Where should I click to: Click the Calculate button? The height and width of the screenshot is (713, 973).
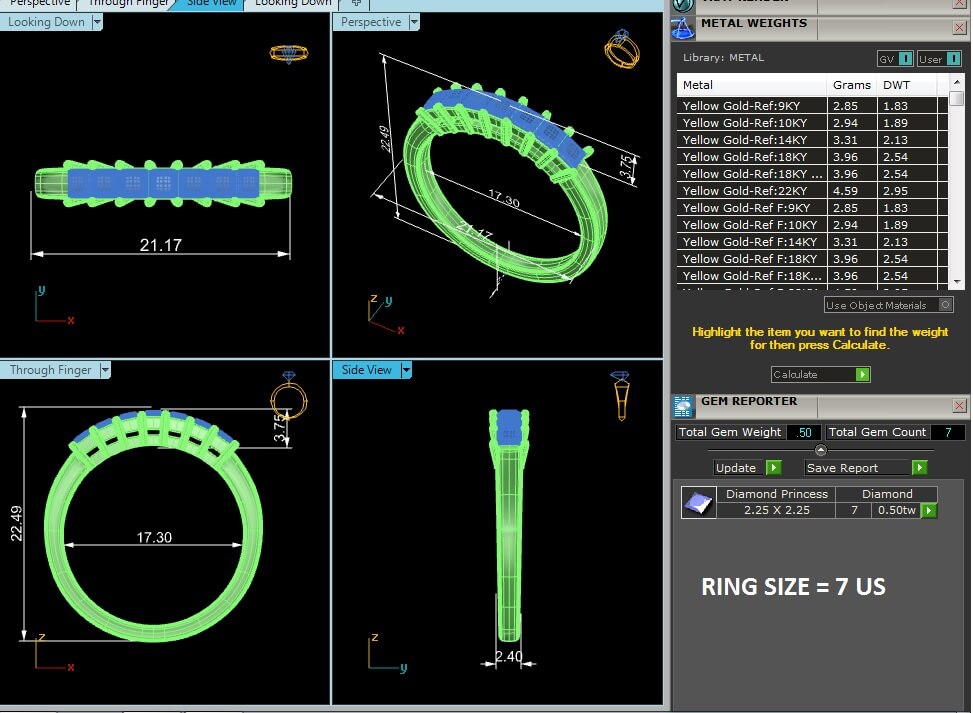click(820, 374)
